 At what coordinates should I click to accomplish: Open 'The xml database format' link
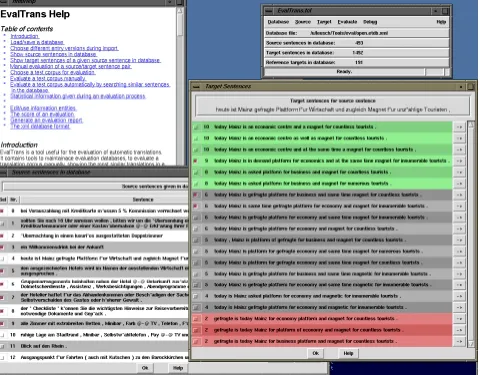(40, 127)
